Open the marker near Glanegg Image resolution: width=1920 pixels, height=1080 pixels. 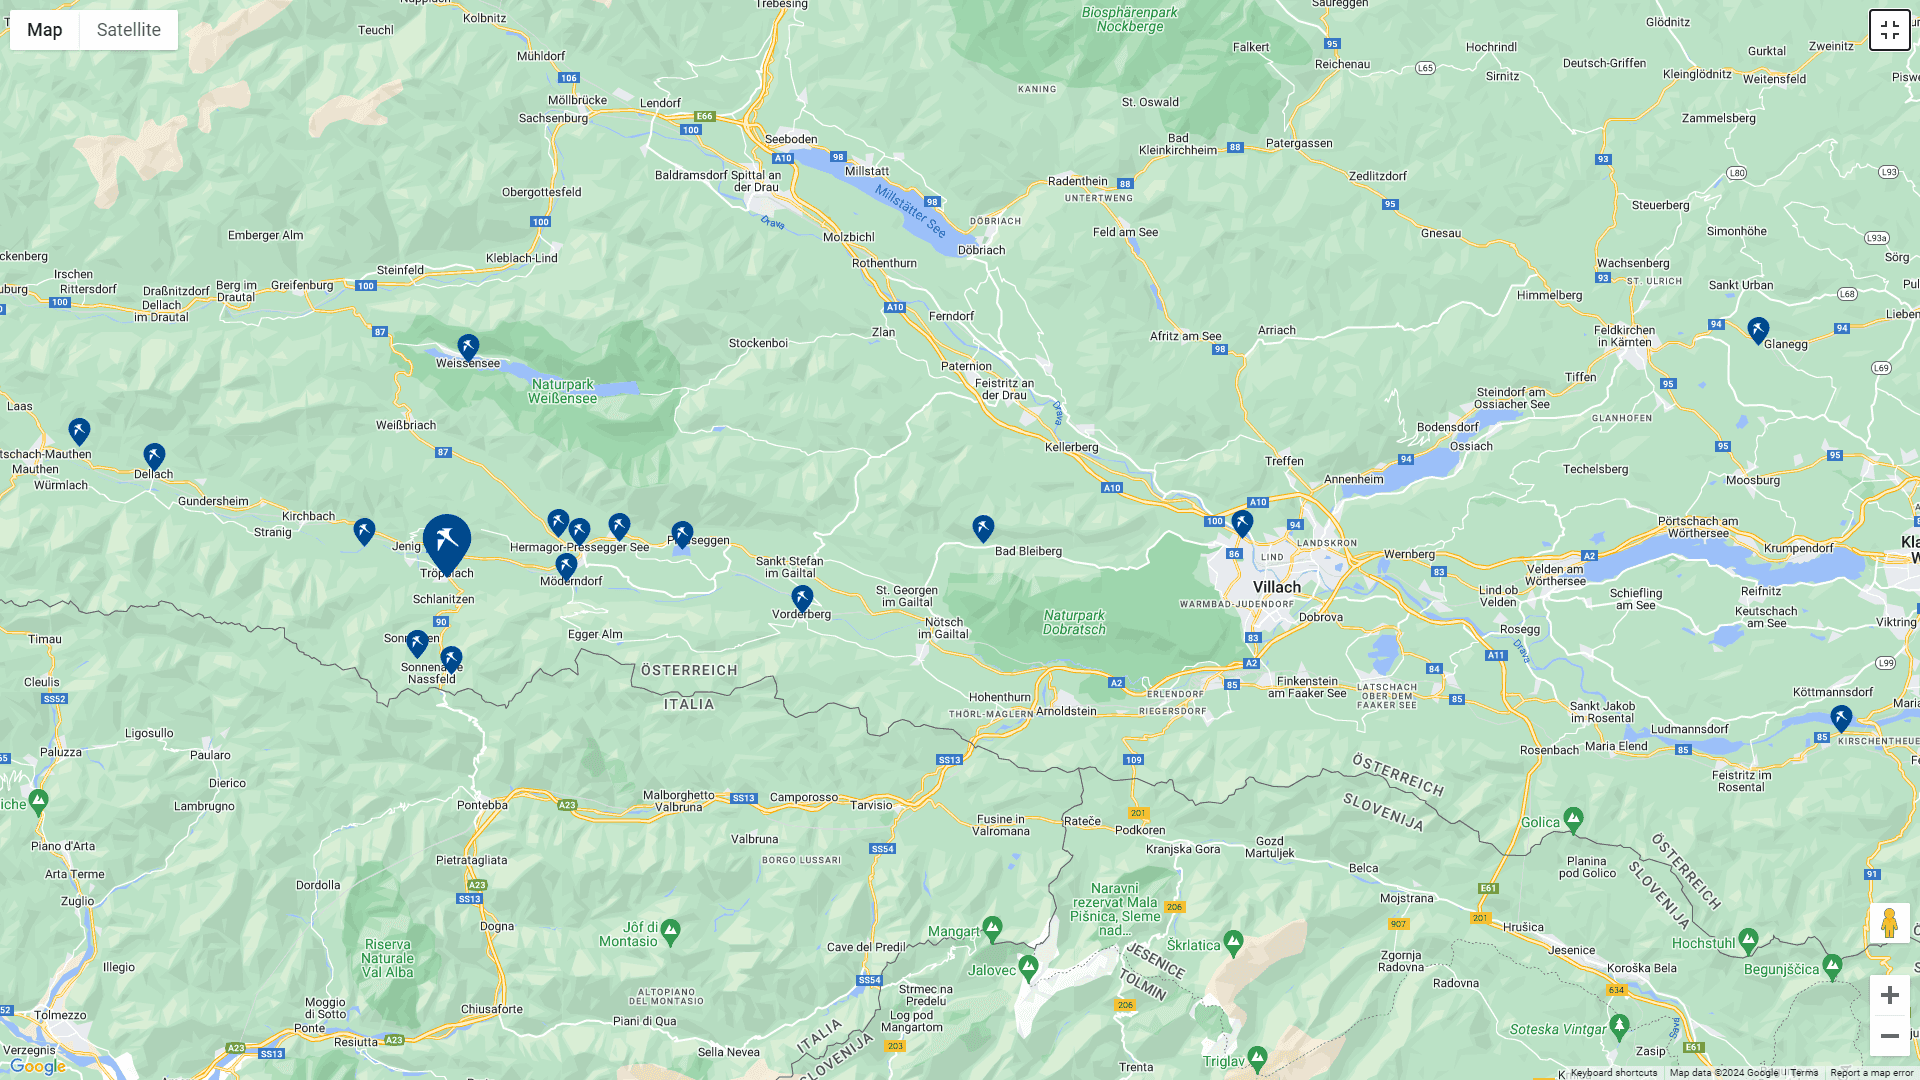1758,330
